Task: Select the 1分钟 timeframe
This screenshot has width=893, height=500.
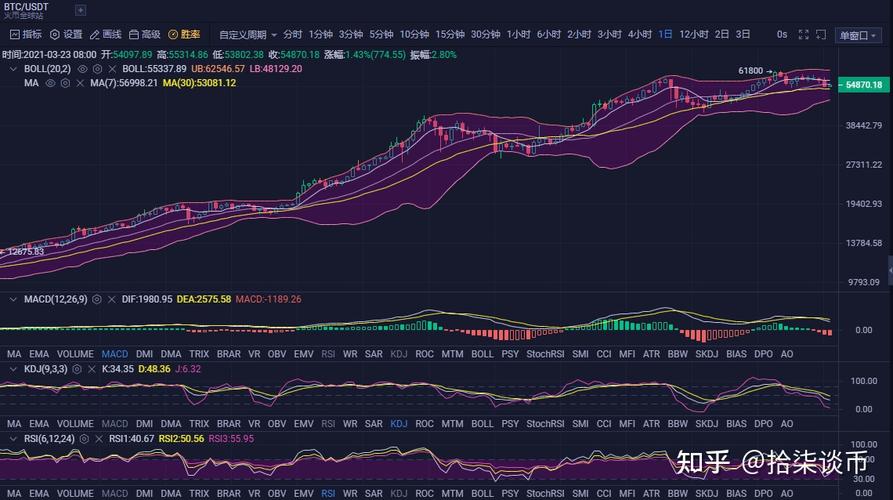Action: [321, 35]
